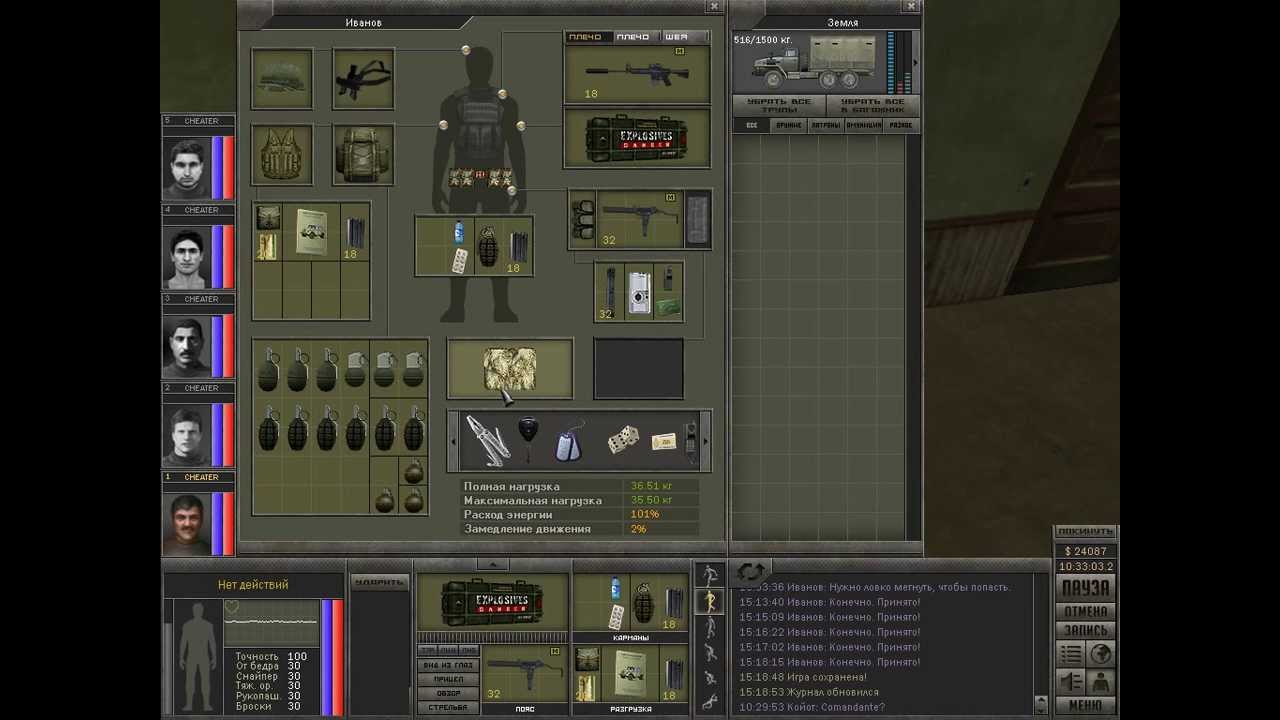Screen dimensions: 1280x720
Task: Open the squad member person icon
Action: tap(1100, 682)
